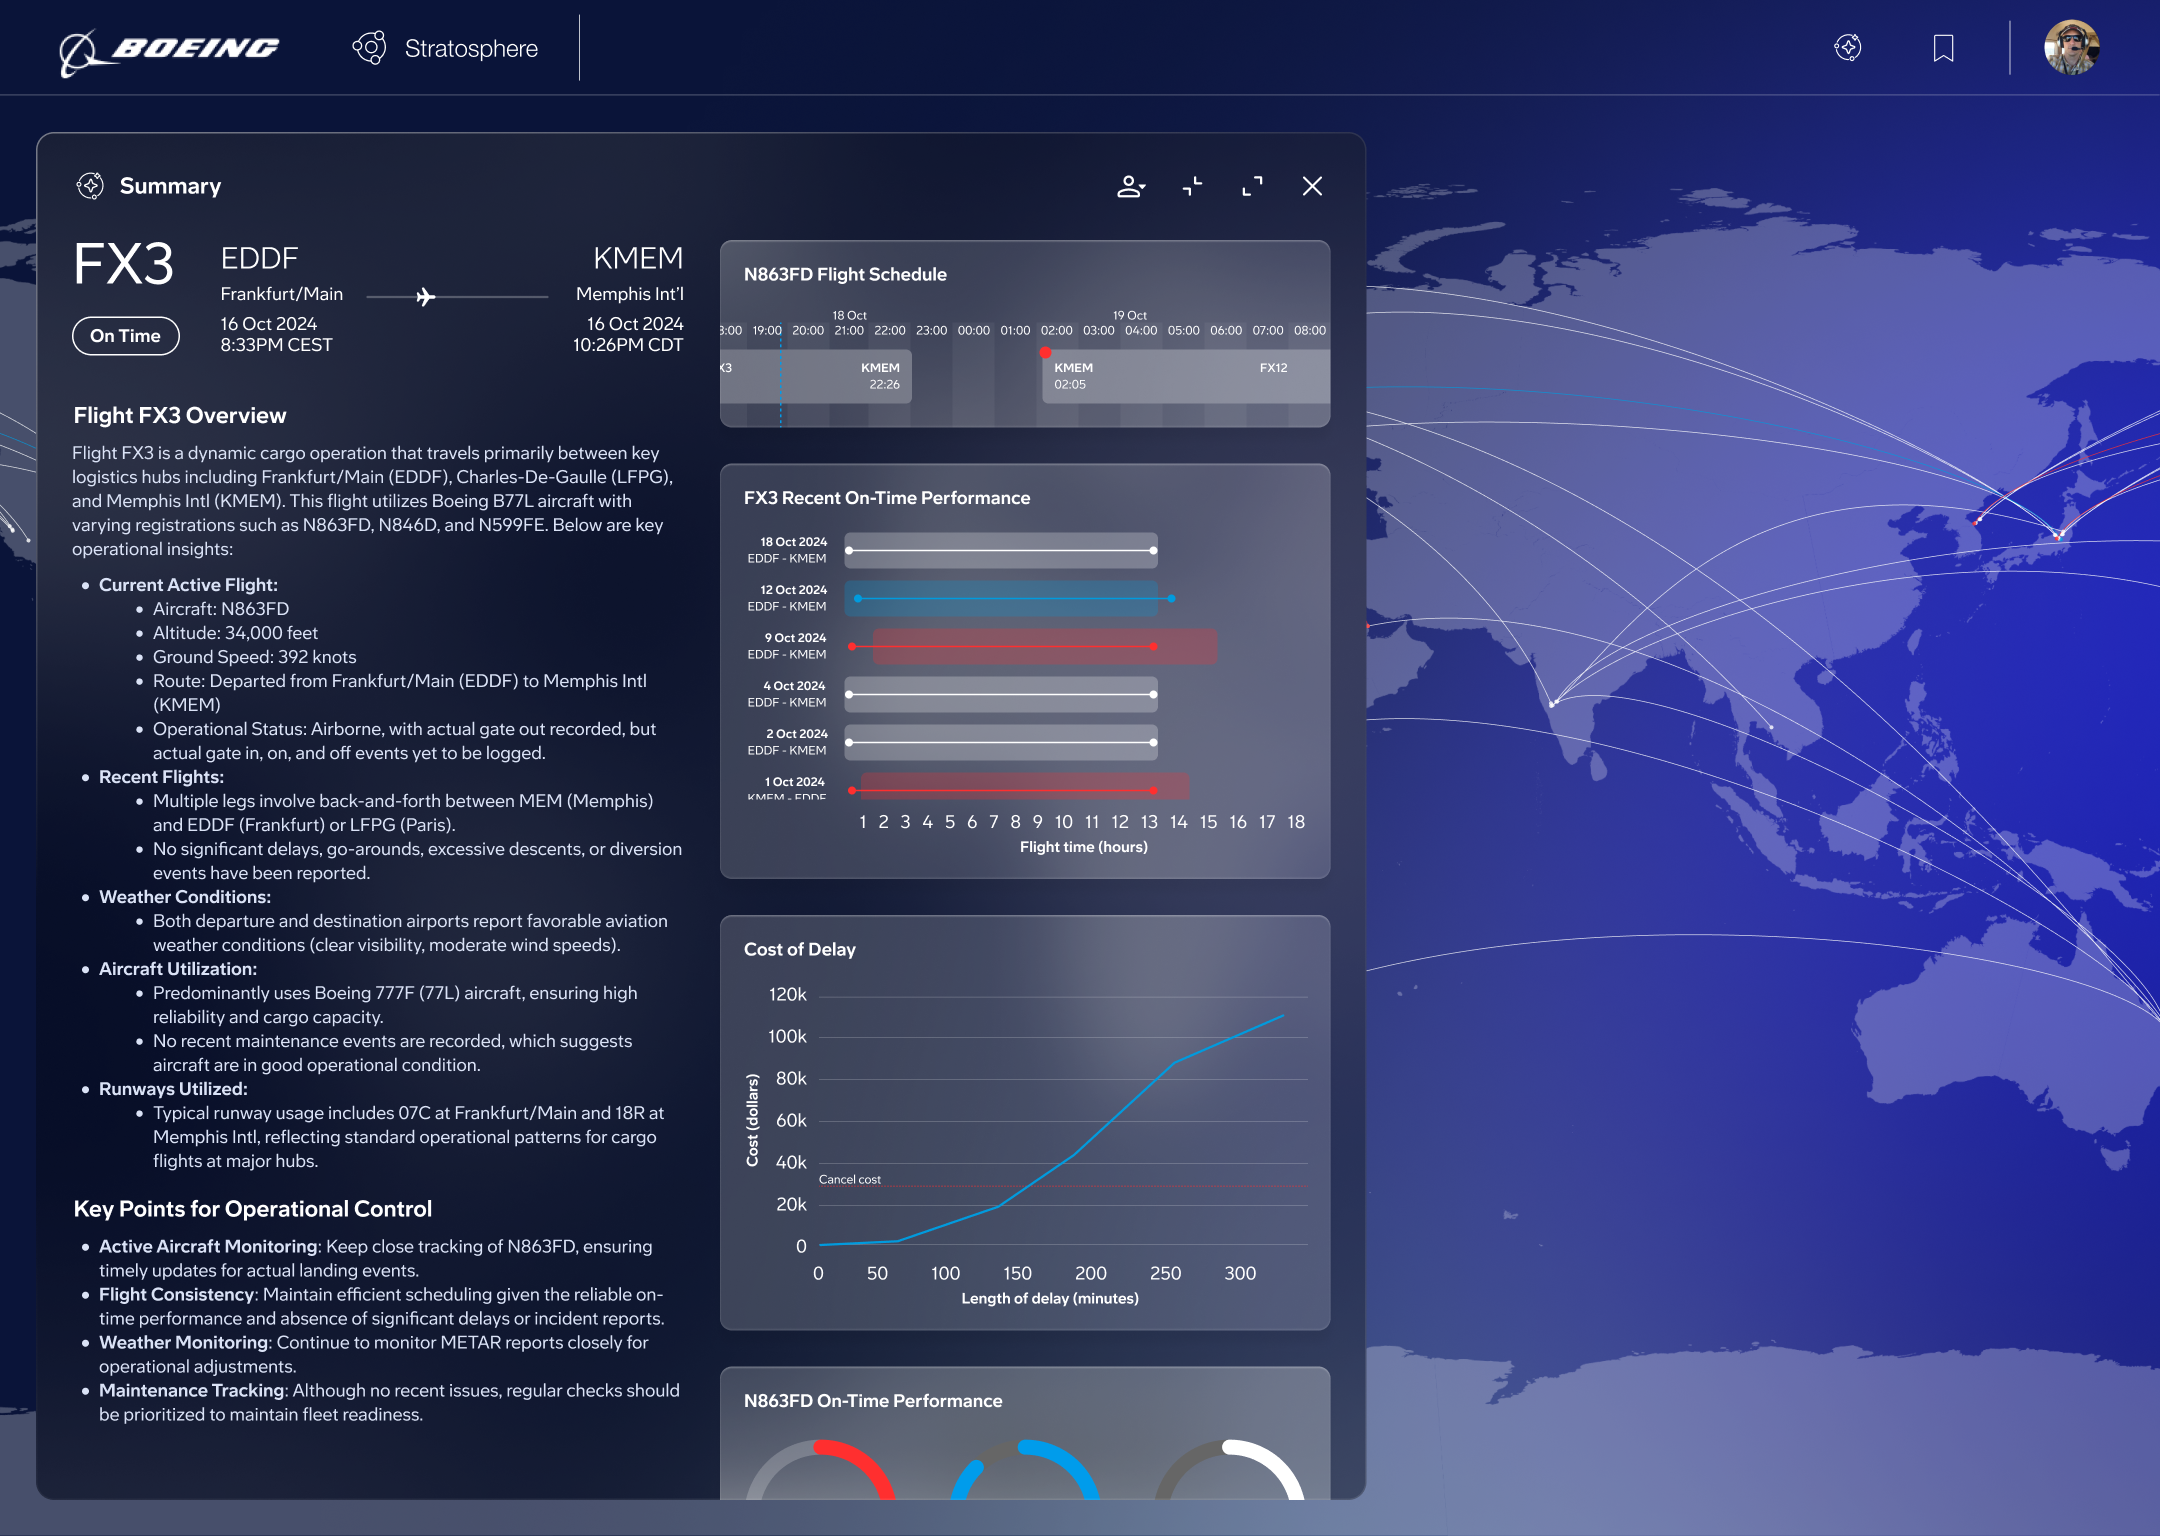
Task: Collapse the Summary panel with the shrink icon
Action: 1192,186
